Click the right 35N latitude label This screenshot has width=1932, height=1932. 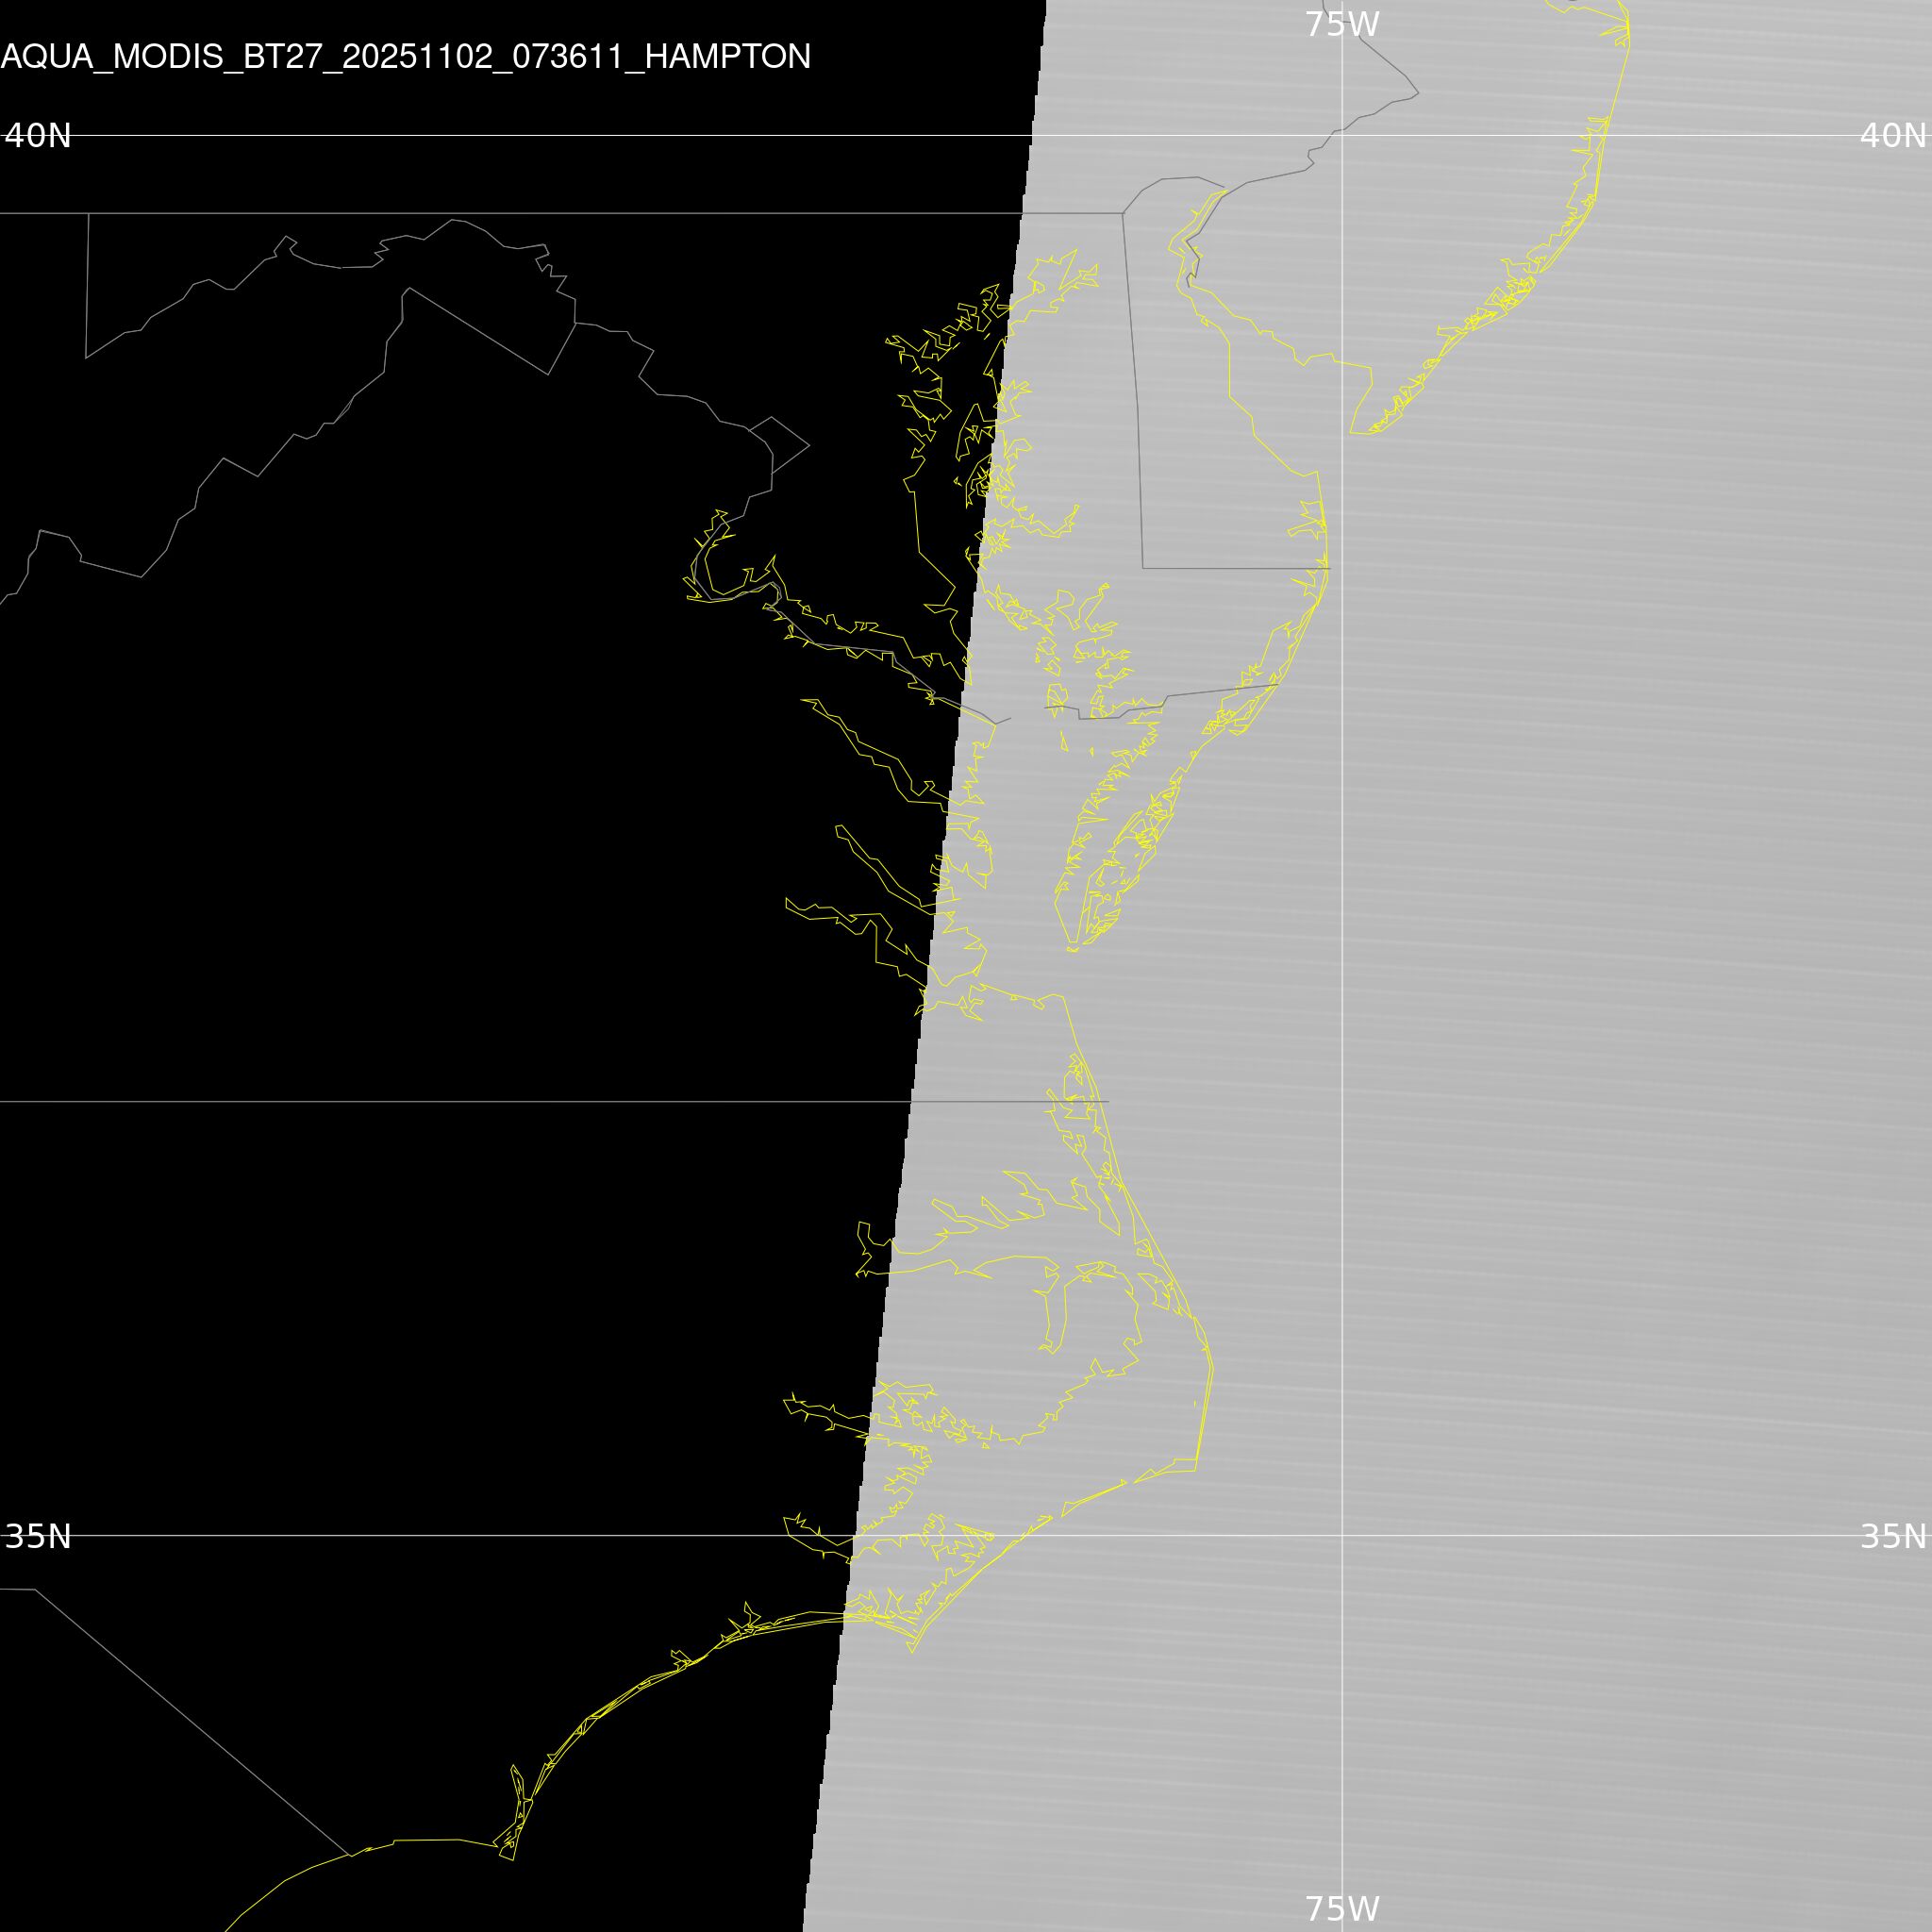(1892, 1536)
